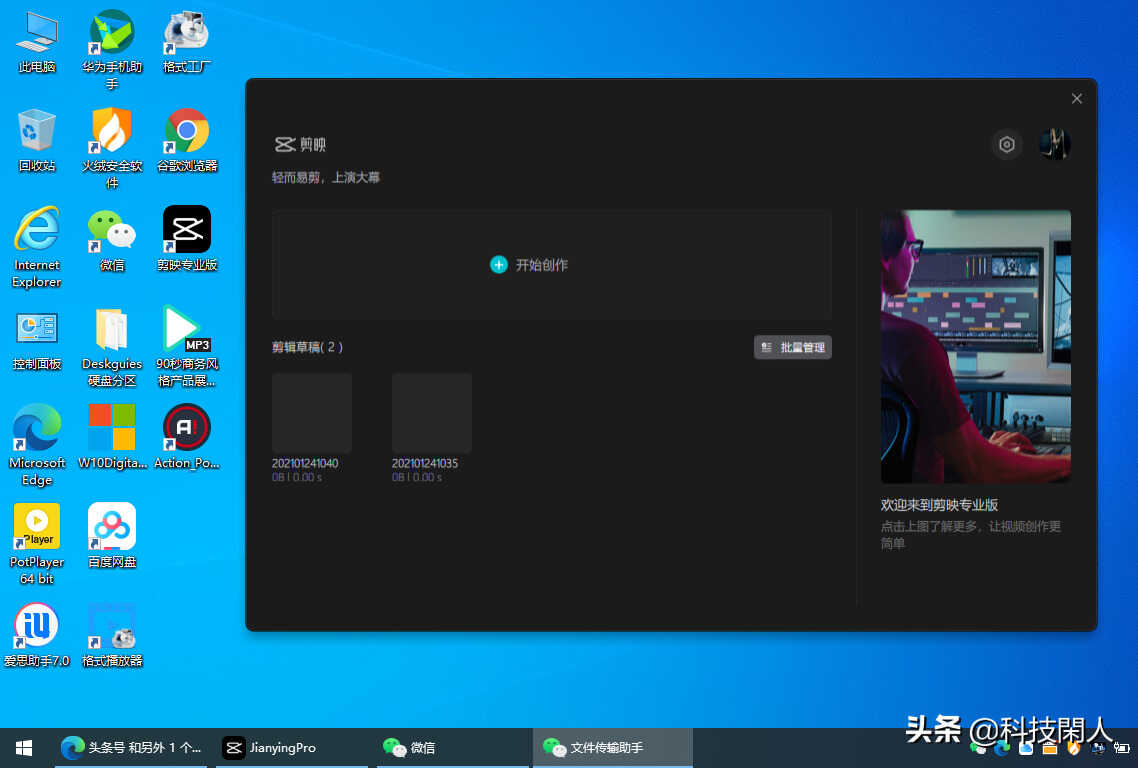The height and width of the screenshot is (768, 1138).
Task: Switch to 文件传输助手 taskbar item
Action: pos(612,748)
